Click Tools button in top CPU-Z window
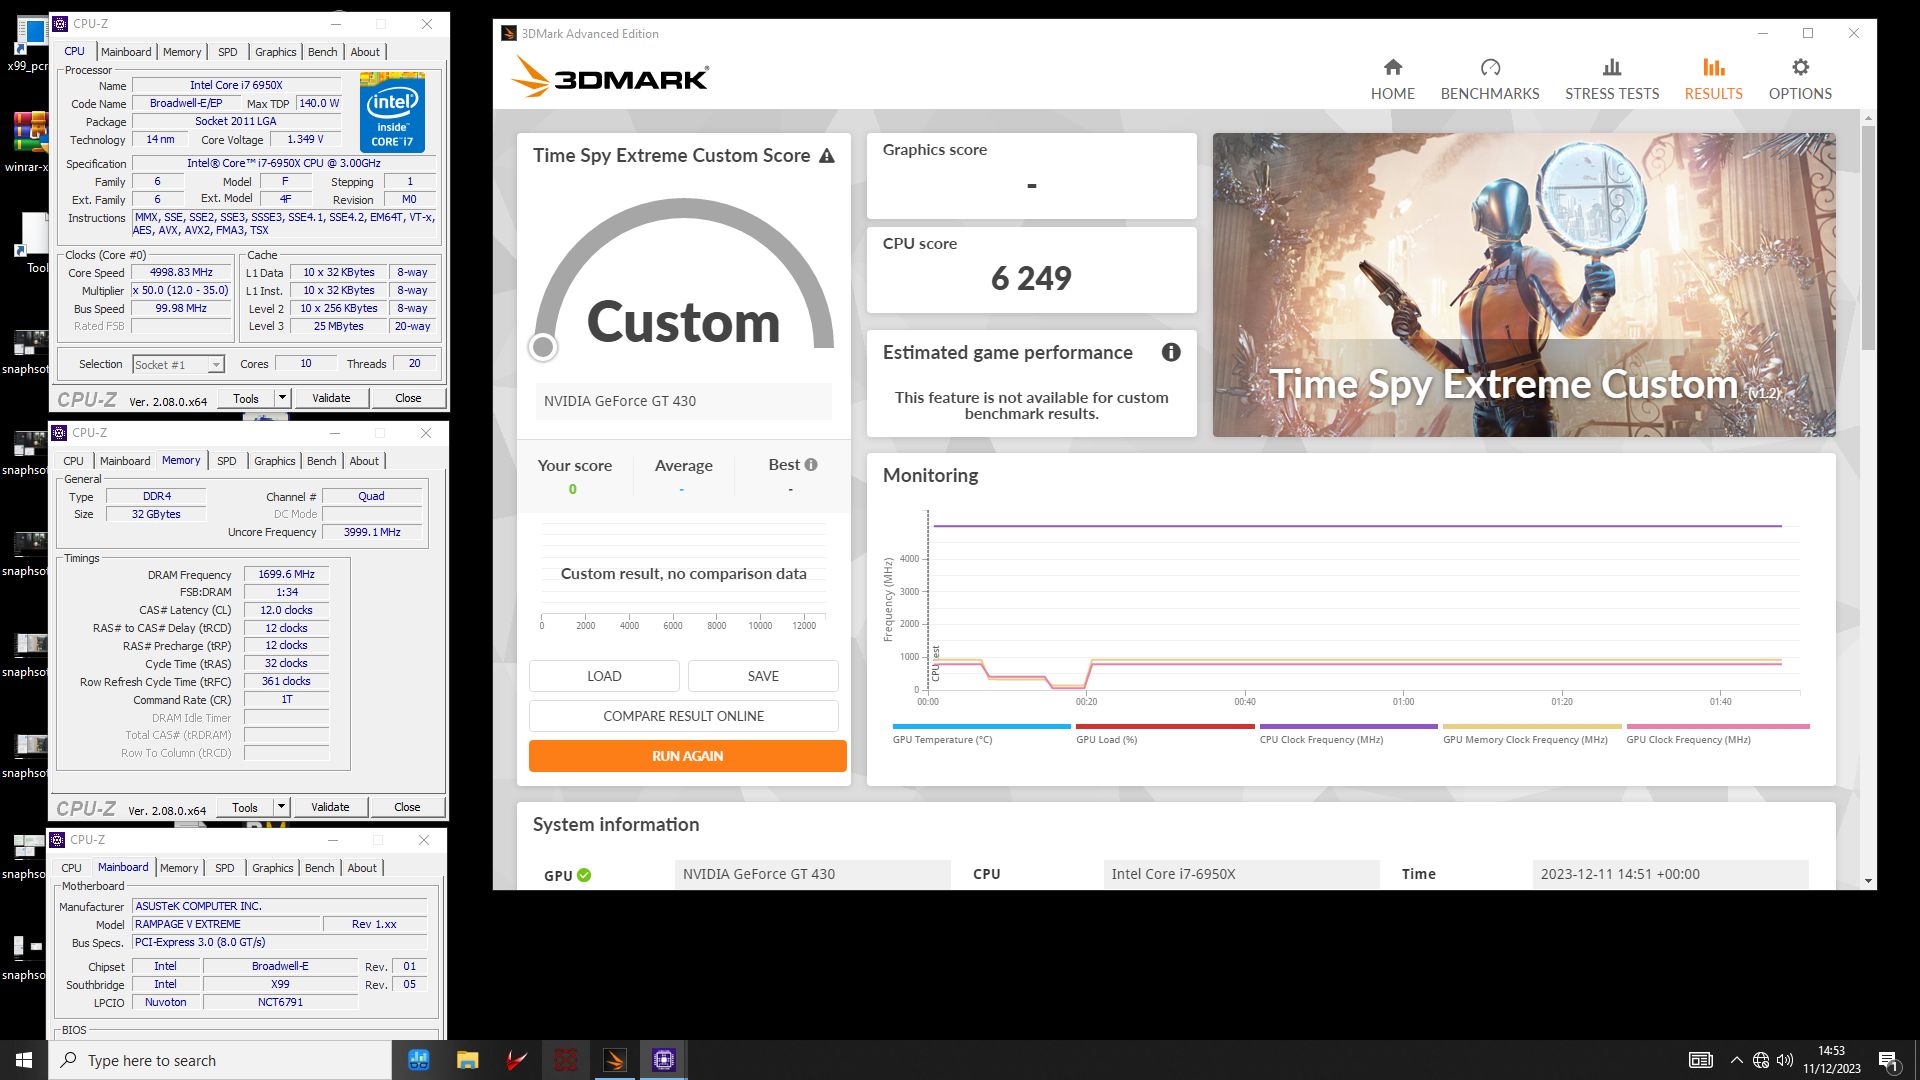 (246, 398)
